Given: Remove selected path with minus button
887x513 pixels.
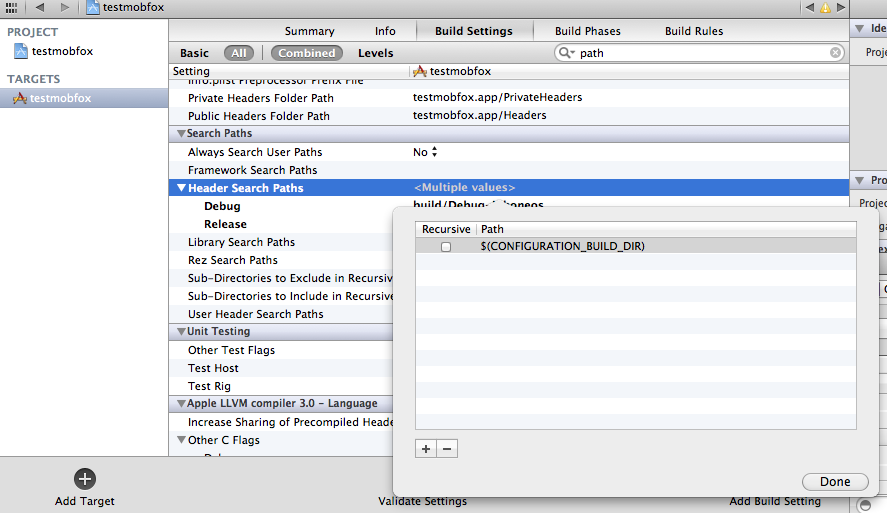Looking at the screenshot, I should (447, 449).
